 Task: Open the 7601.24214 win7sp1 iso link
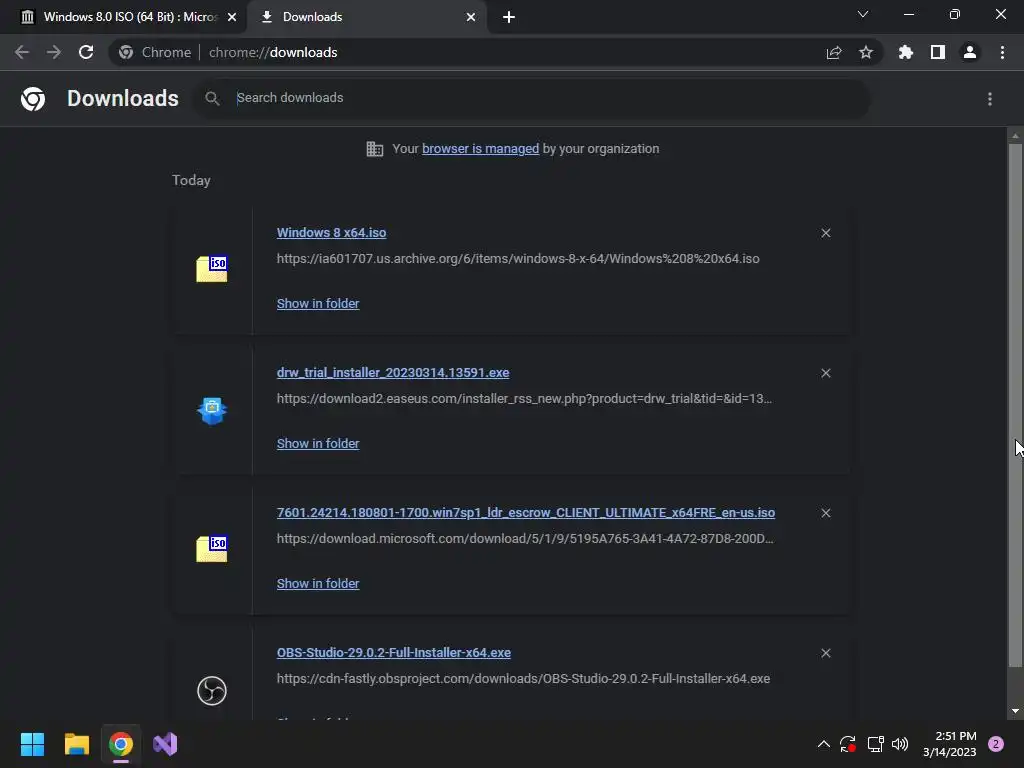pos(526,513)
